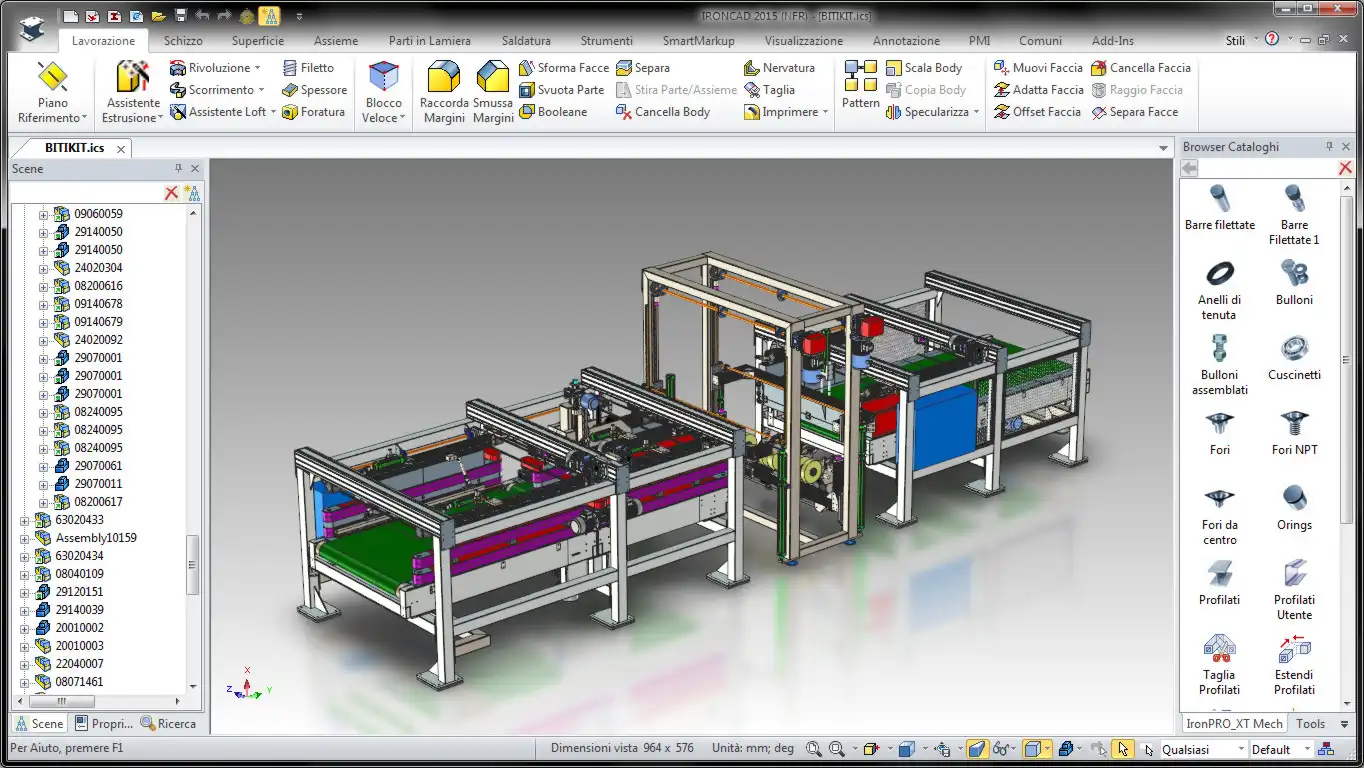Screen dimensions: 1364x768
Task: Choose the Smussa Margini chamfer tool
Action: 492,78
